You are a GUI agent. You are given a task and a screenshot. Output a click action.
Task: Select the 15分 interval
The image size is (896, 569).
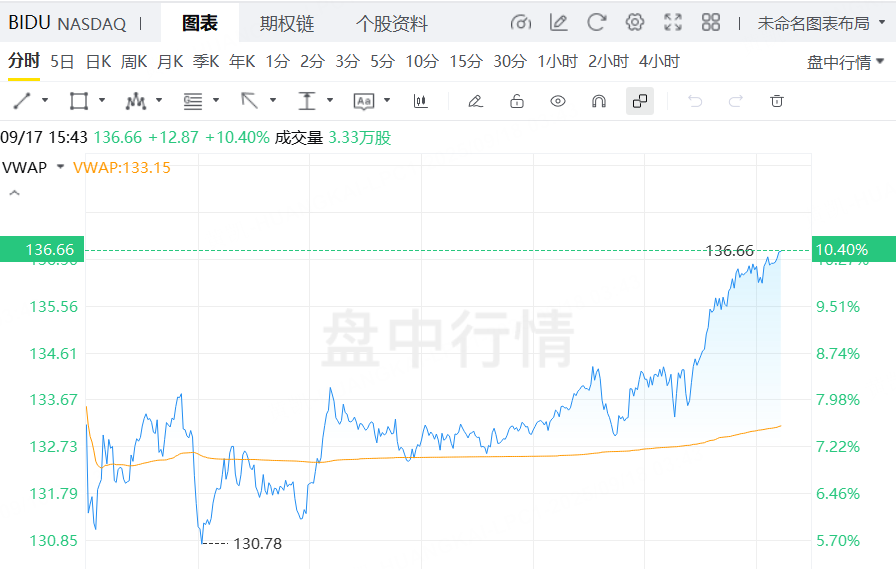click(x=465, y=62)
